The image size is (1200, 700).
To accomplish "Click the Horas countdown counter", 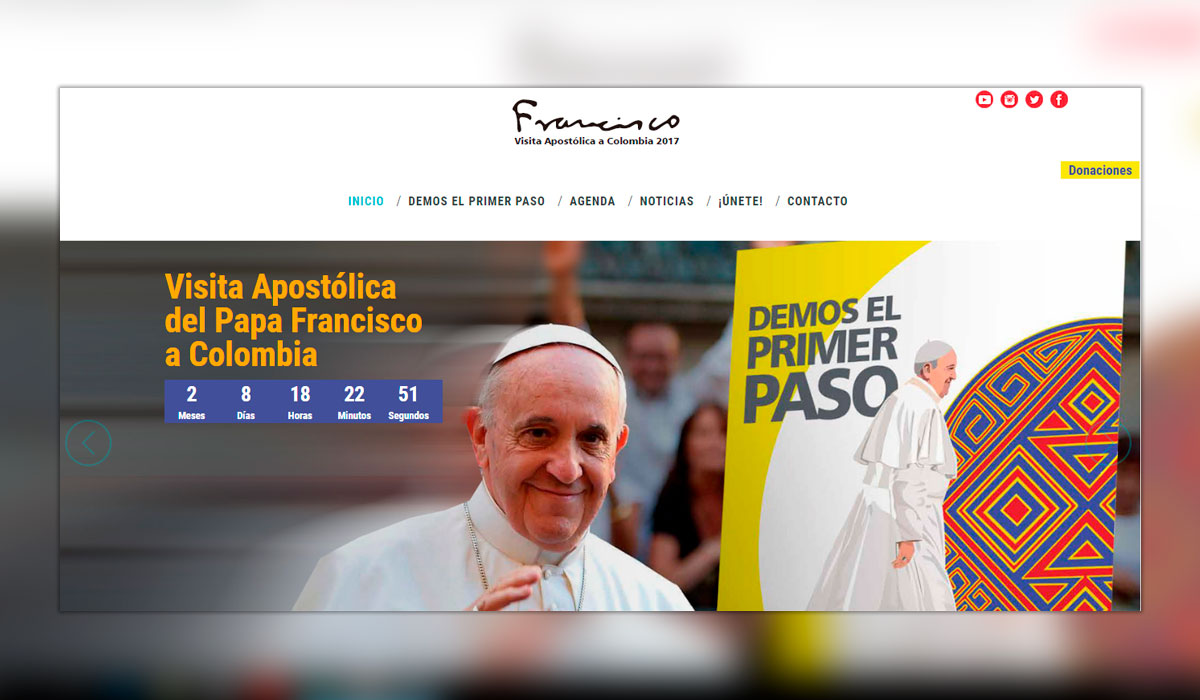I will click(x=300, y=401).
